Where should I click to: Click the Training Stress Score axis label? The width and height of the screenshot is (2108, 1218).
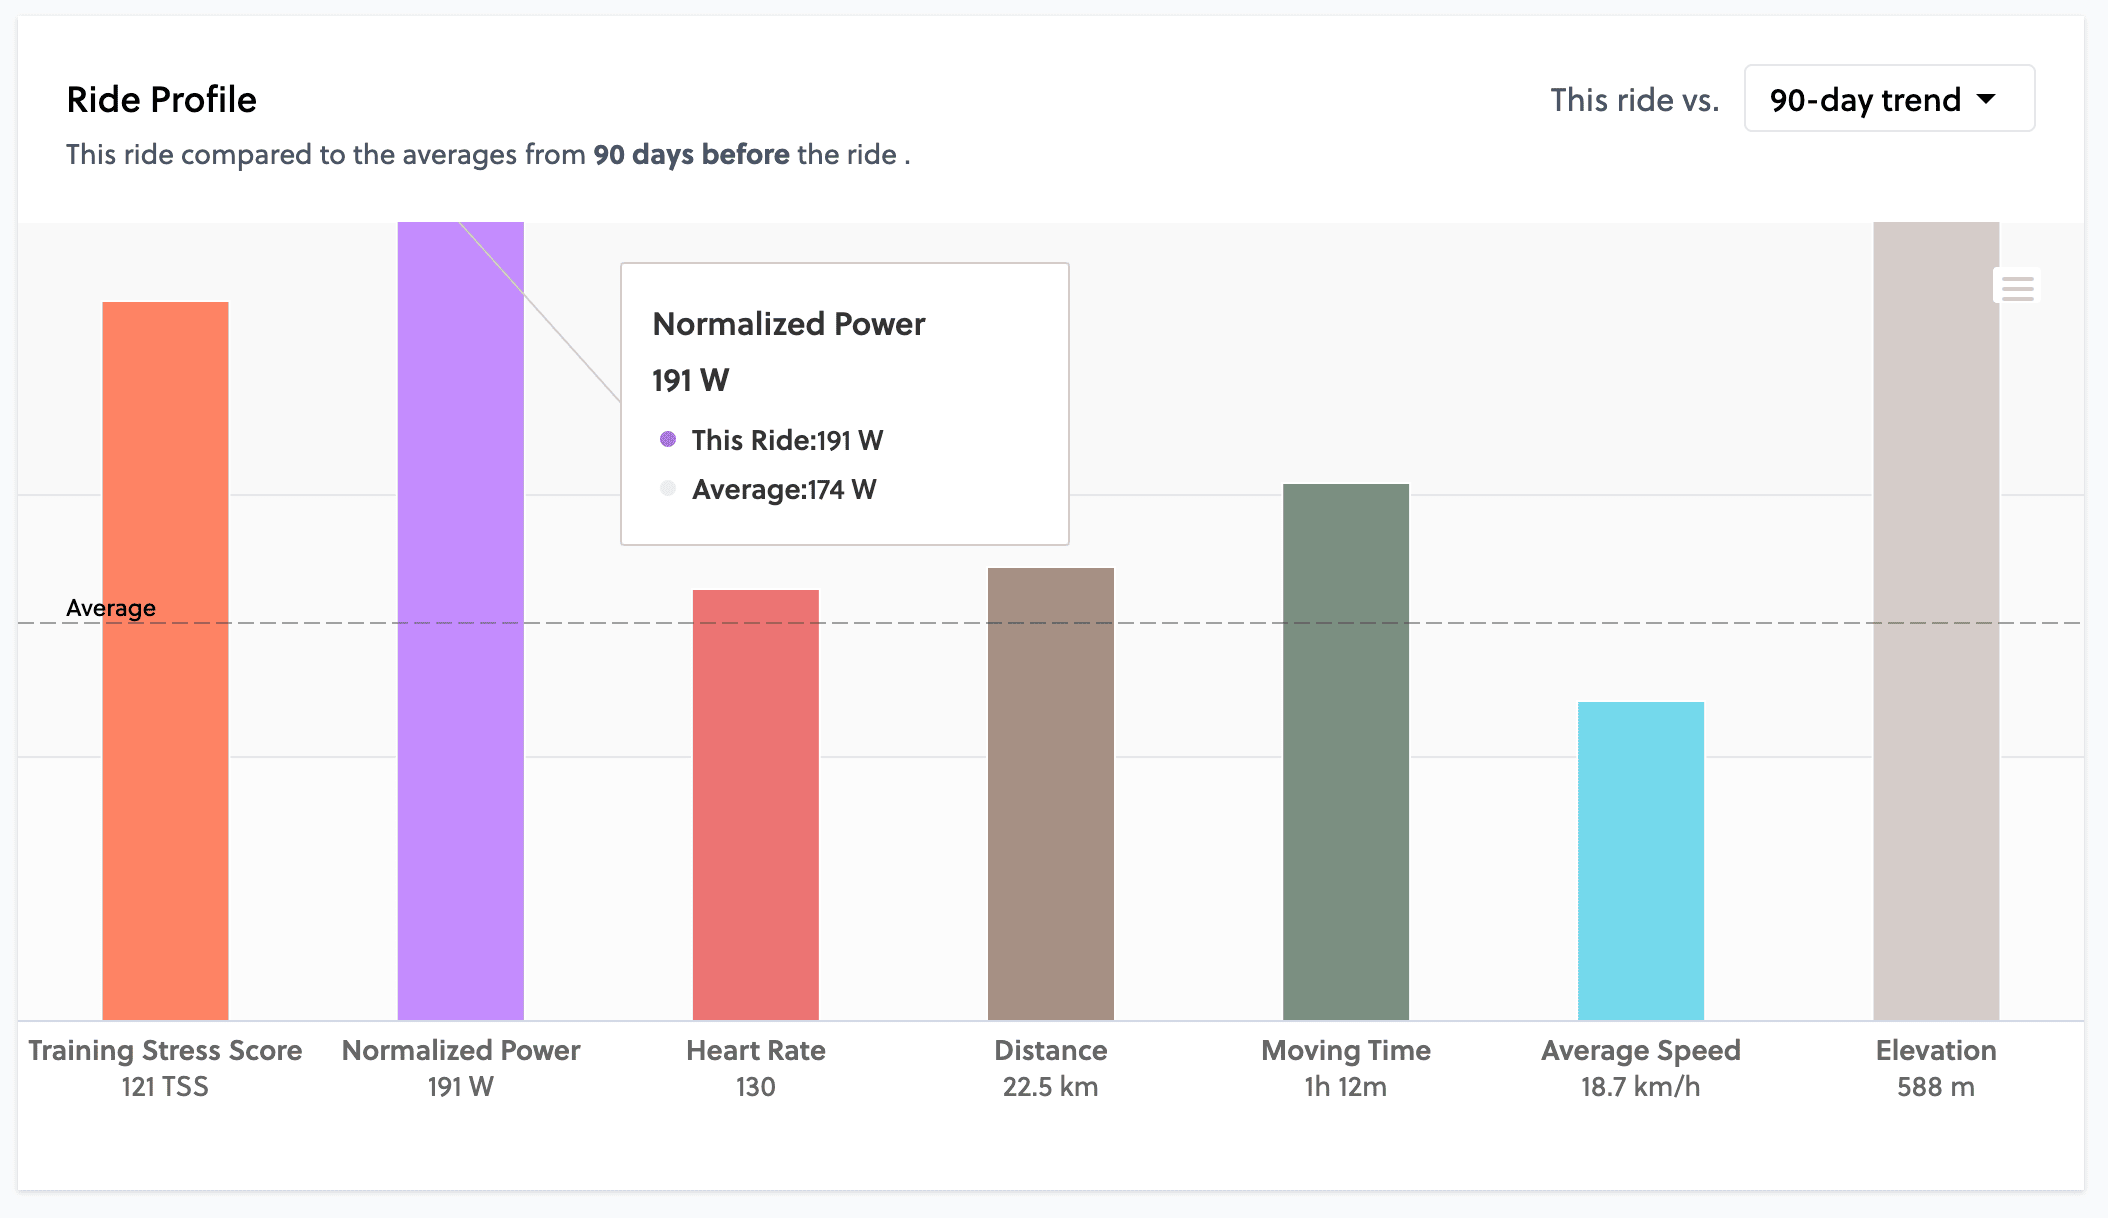tap(165, 1051)
